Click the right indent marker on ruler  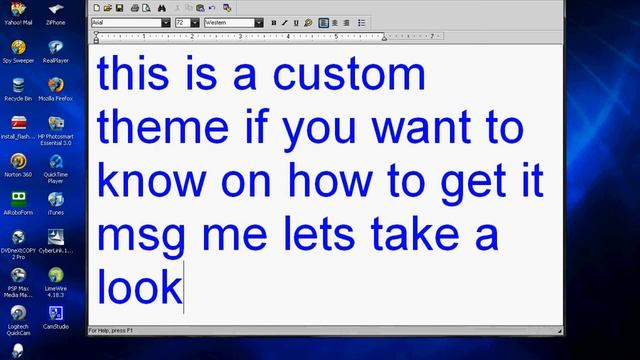[384, 38]
